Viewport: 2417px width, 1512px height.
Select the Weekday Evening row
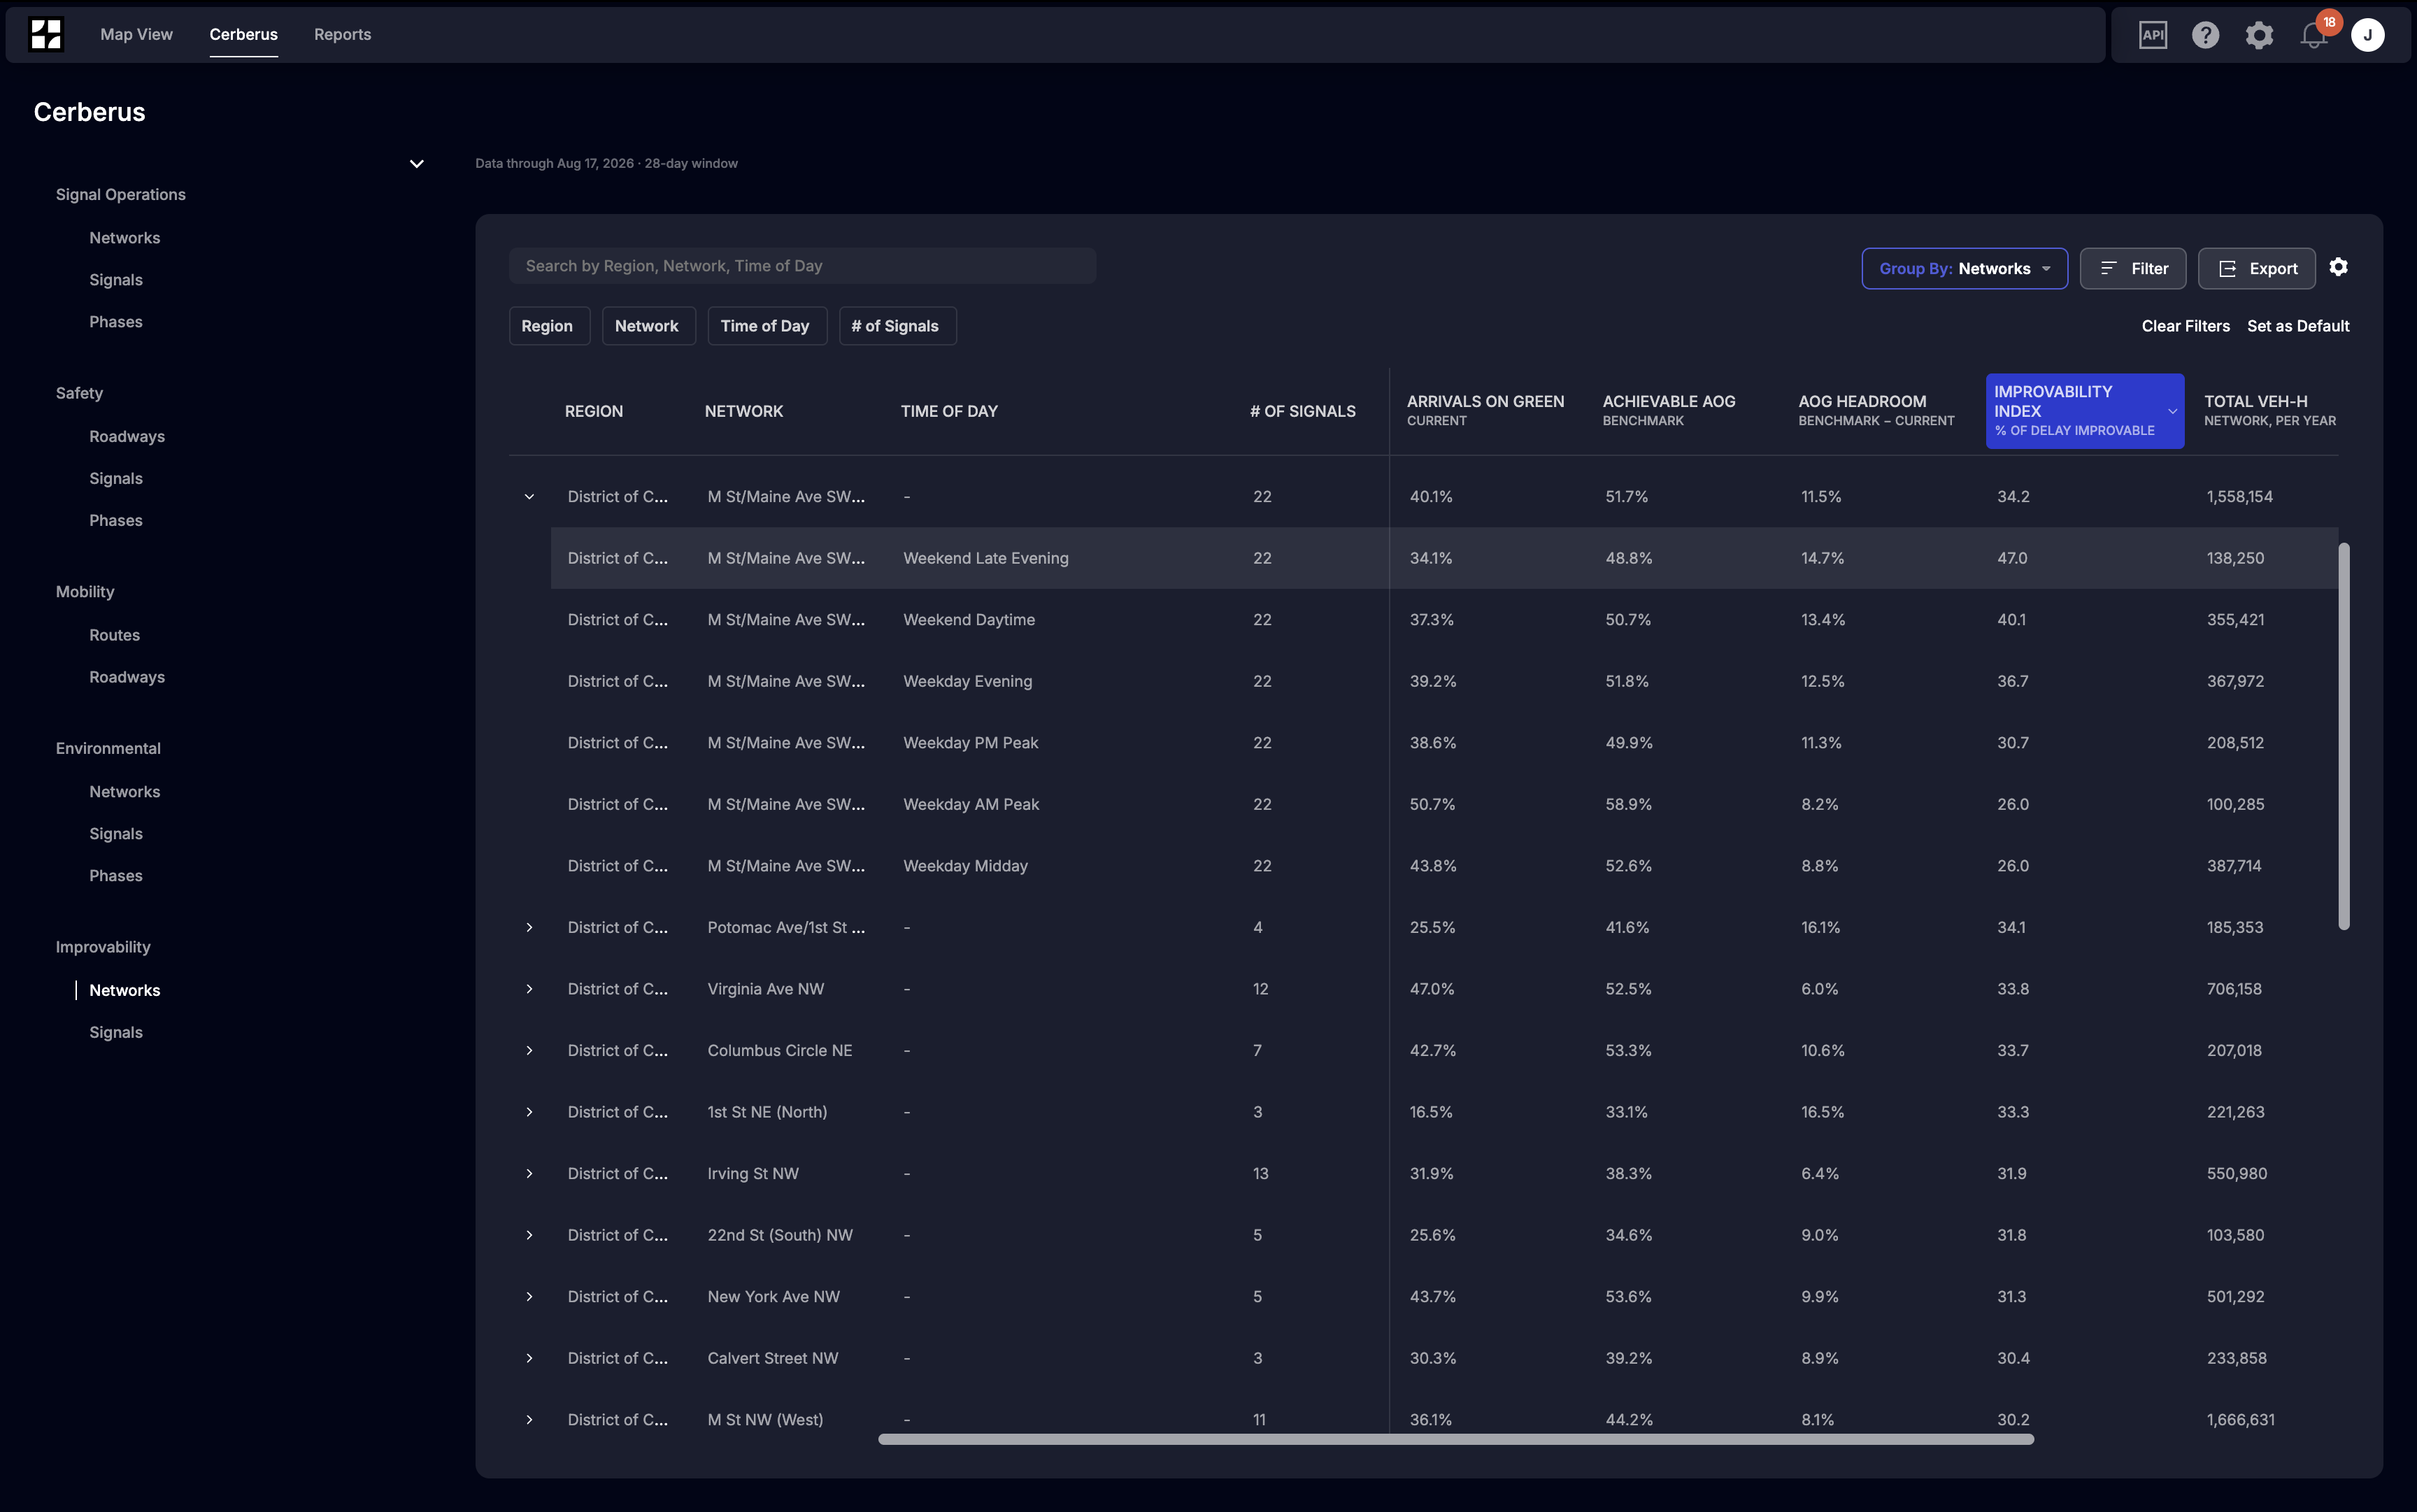[x=1444, y=681]
